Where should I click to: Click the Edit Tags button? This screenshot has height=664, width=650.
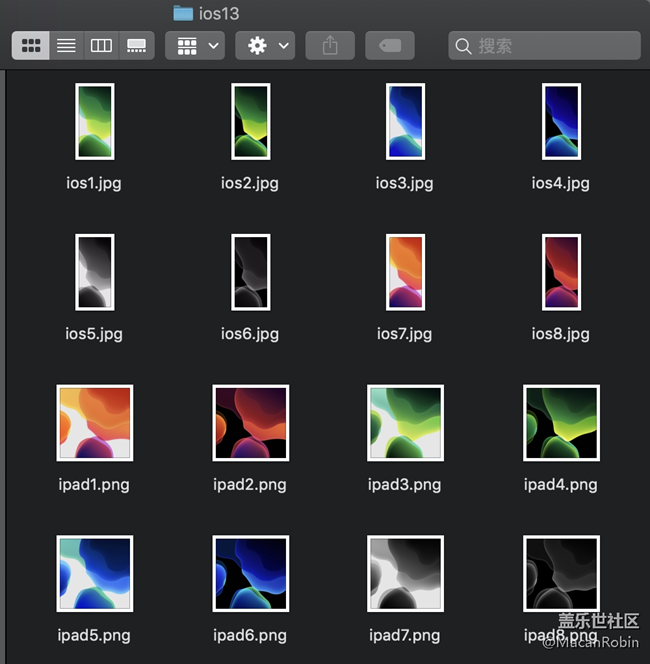point(390,46)
